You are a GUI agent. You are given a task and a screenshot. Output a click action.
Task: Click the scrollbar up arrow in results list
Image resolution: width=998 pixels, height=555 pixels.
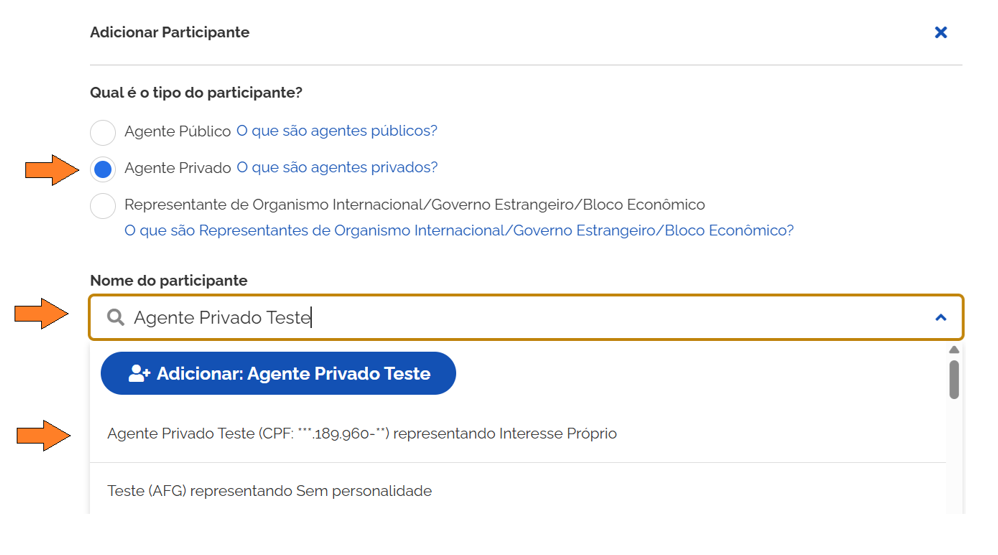point(954,350)
